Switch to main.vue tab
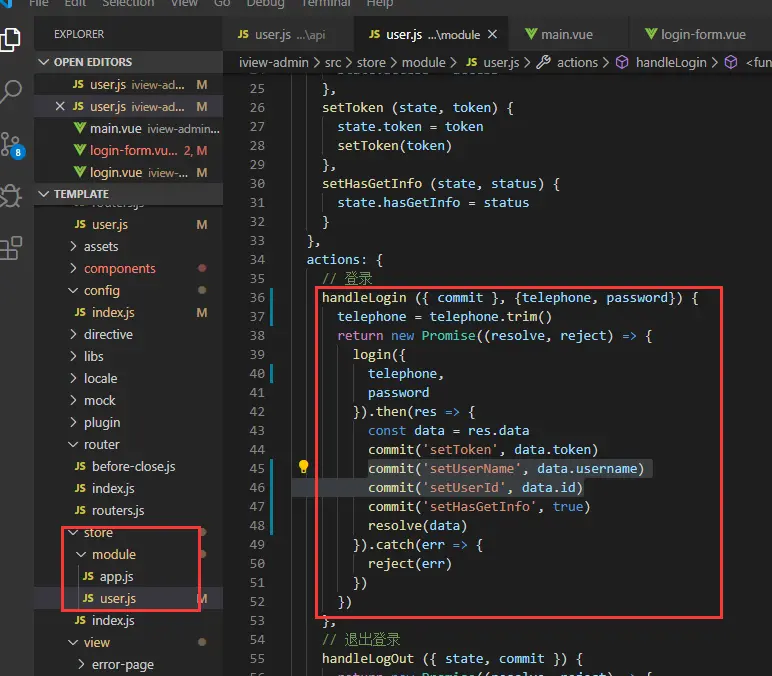Screen dimensions: 772x676 [x=568, y=34]
